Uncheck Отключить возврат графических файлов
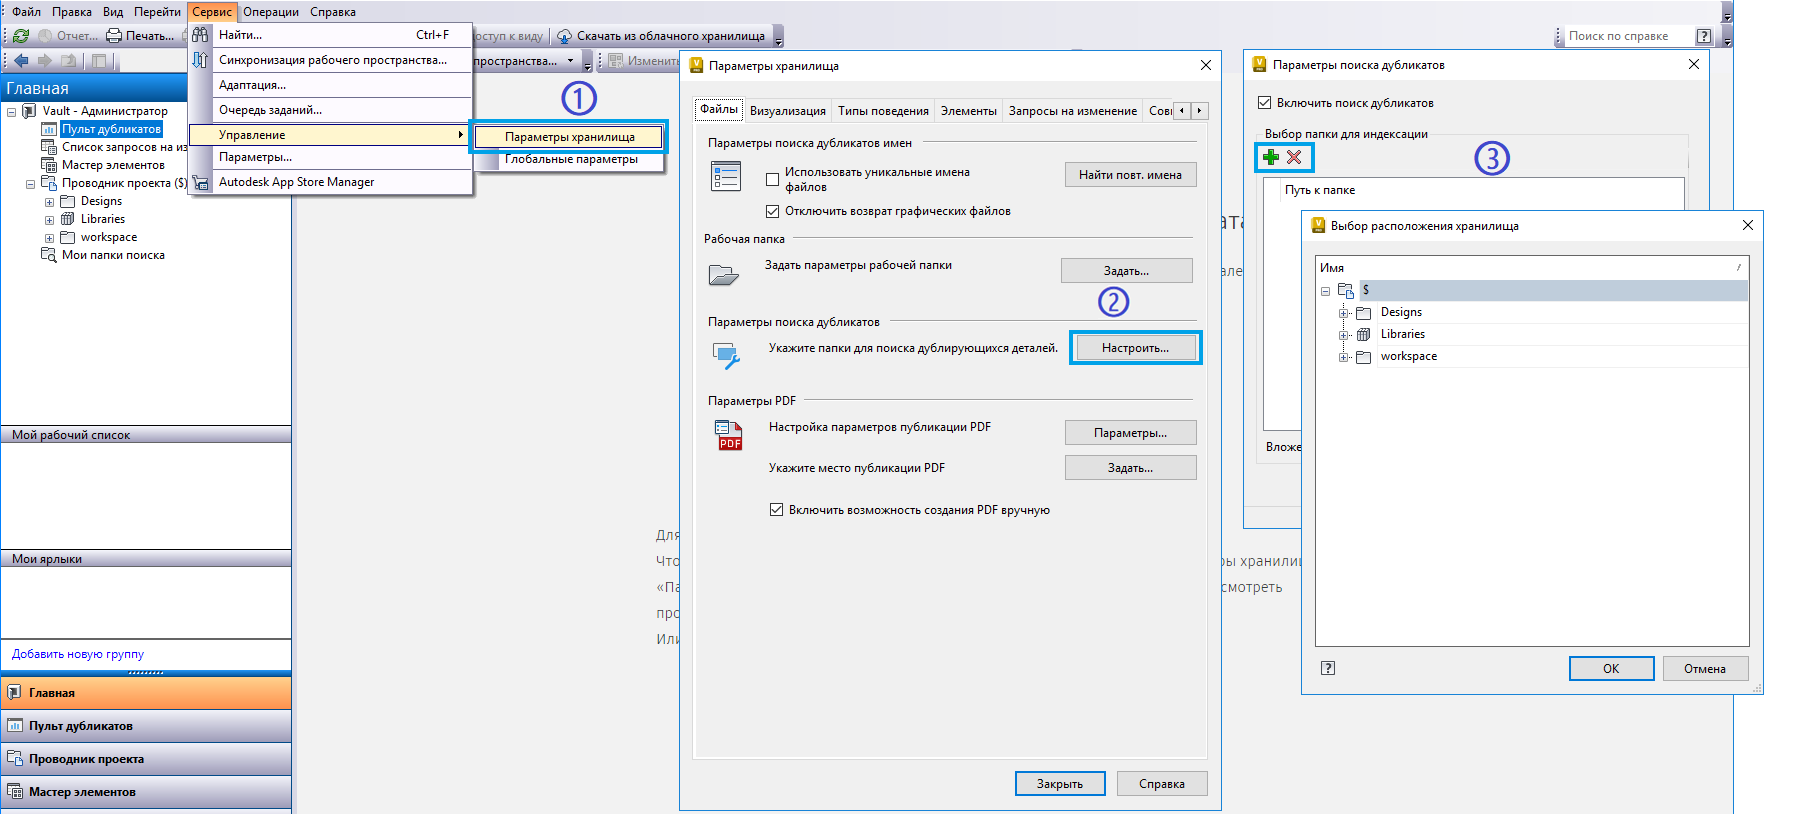This screenshot has height=814, width=1805. point(772,211)
